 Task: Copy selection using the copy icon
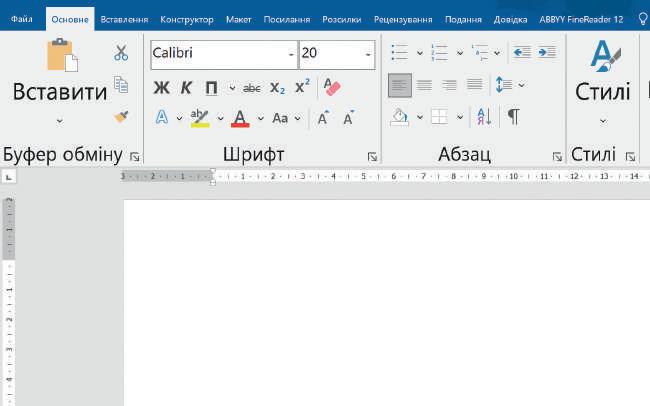point(121,85)
